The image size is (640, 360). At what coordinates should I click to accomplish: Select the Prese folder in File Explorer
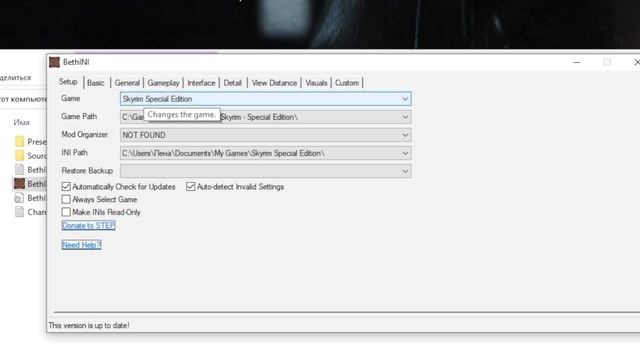[30, 142]
